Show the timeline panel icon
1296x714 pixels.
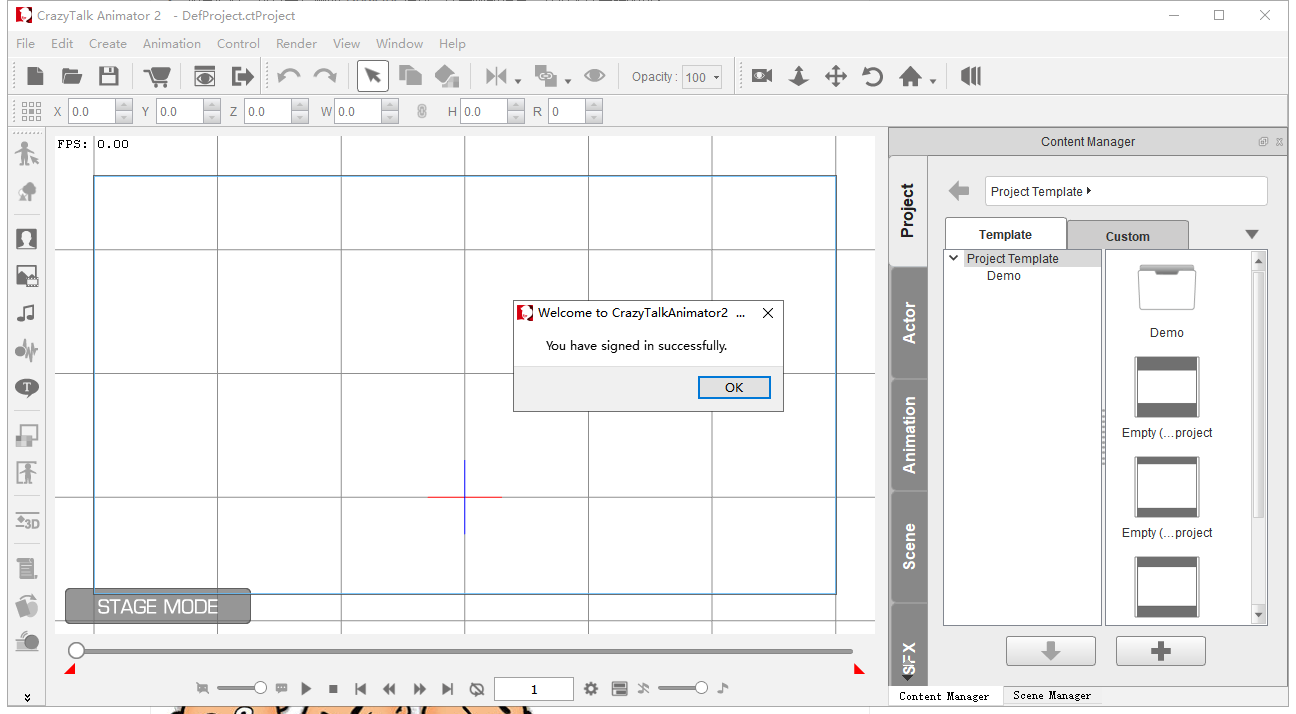619,689
